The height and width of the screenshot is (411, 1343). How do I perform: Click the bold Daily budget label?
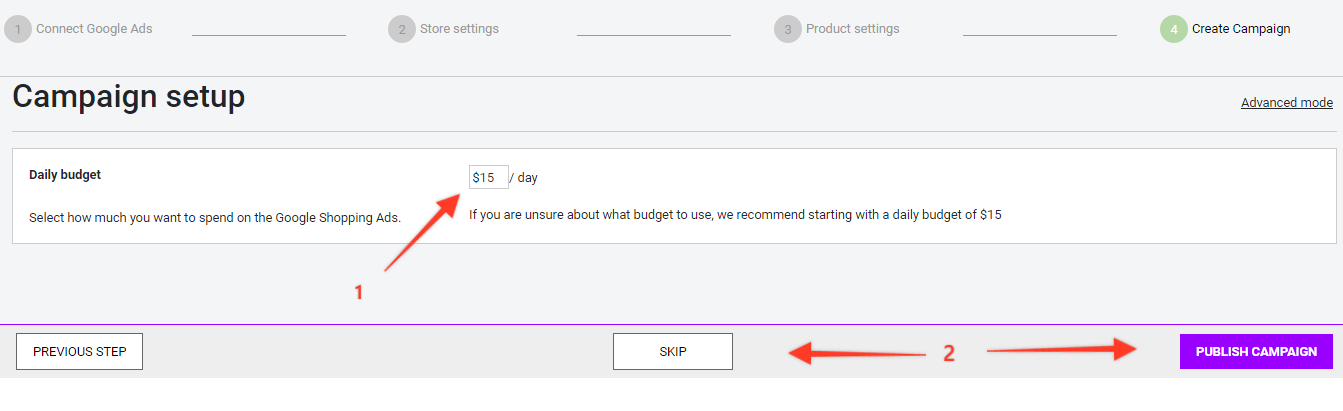click(65, 175)
